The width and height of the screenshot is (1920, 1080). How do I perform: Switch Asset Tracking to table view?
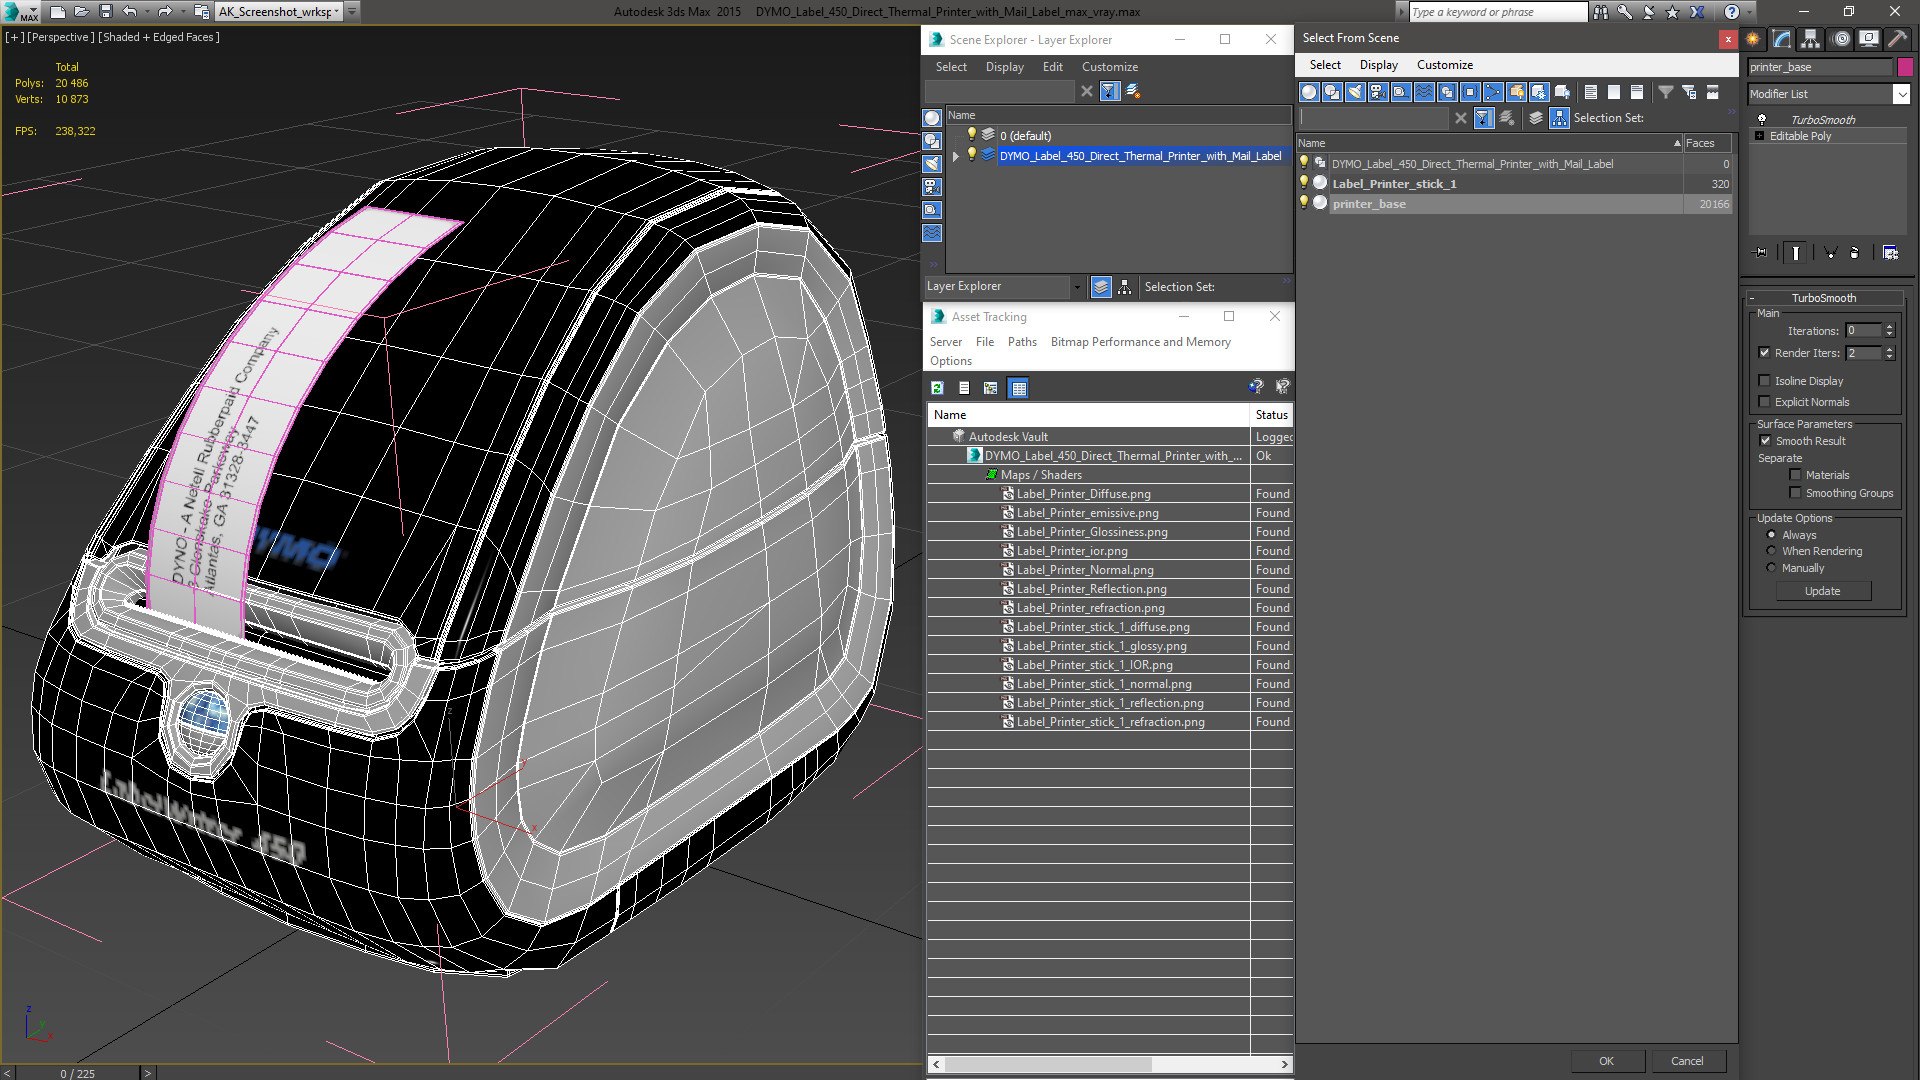1018,388
